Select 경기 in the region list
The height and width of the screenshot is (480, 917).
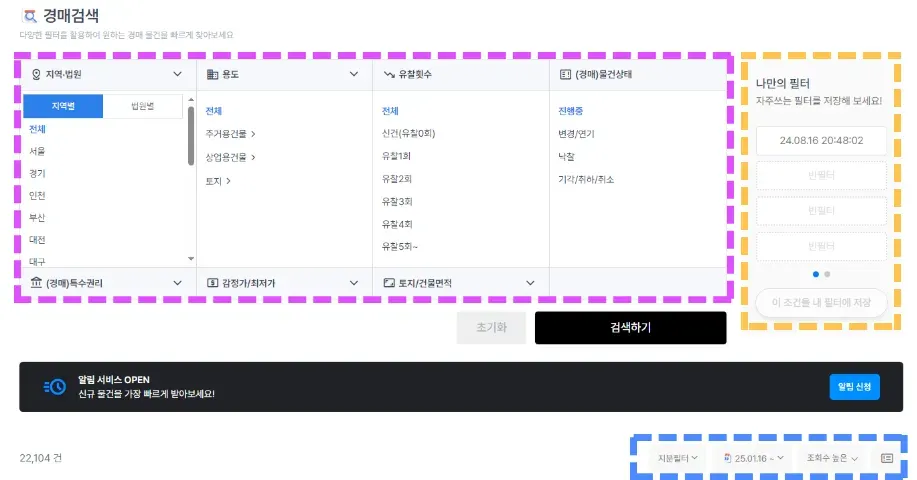point(37,173)
